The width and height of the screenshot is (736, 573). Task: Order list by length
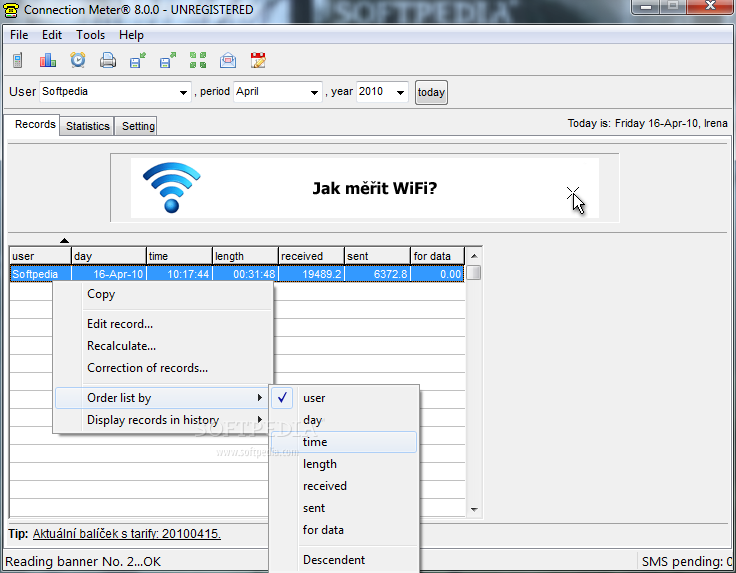(344, 464)
